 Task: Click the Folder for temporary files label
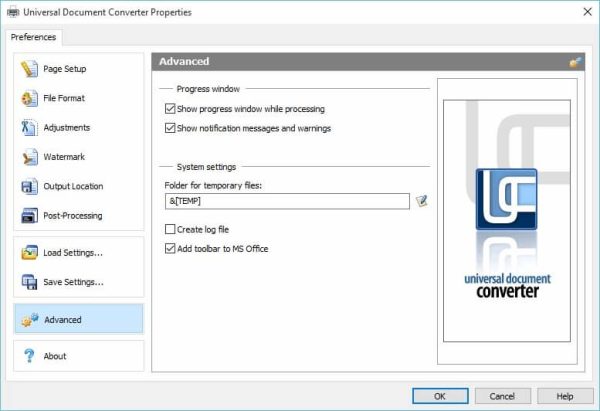pos(213,185)
